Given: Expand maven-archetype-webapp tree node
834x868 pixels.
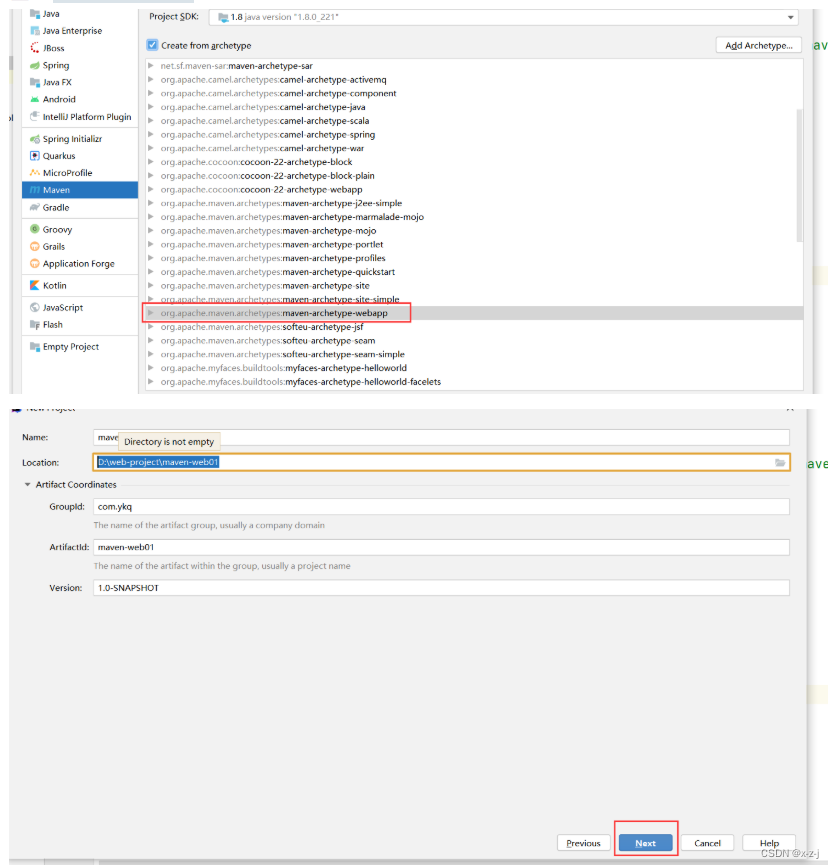Looking at the screenshot, I should coord(151,313).
